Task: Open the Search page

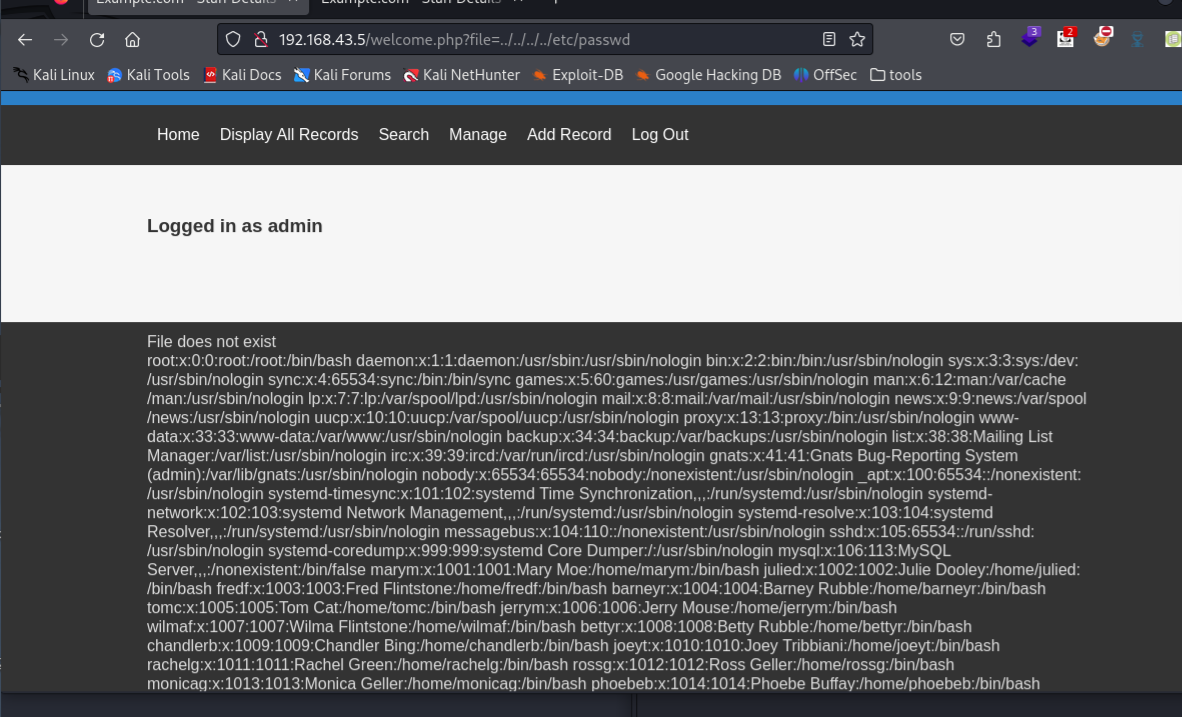Action: click(403, 134)
